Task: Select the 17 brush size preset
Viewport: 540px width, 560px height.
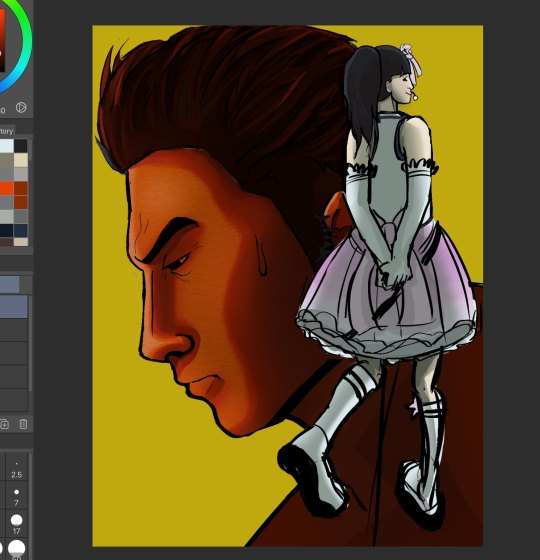Action: pos(16,524)
